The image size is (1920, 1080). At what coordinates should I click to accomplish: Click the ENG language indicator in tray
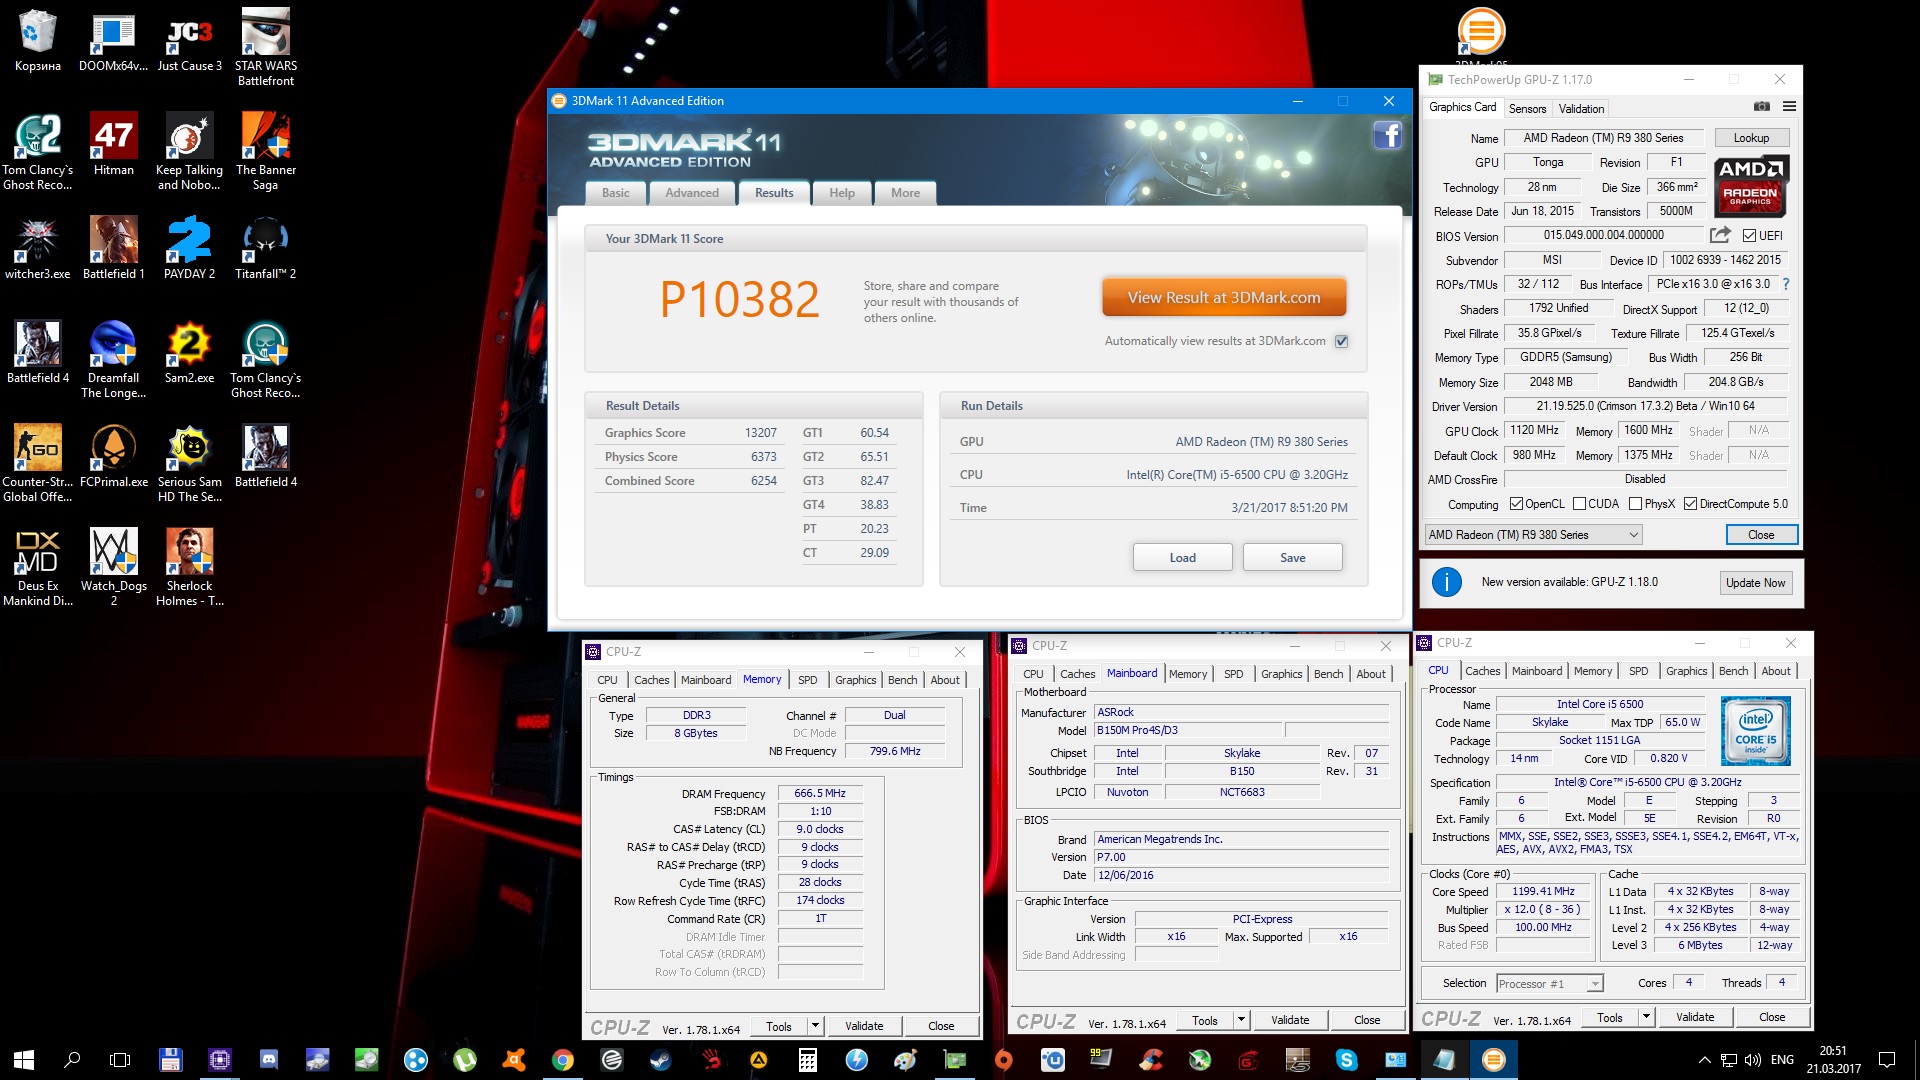1782,1060
